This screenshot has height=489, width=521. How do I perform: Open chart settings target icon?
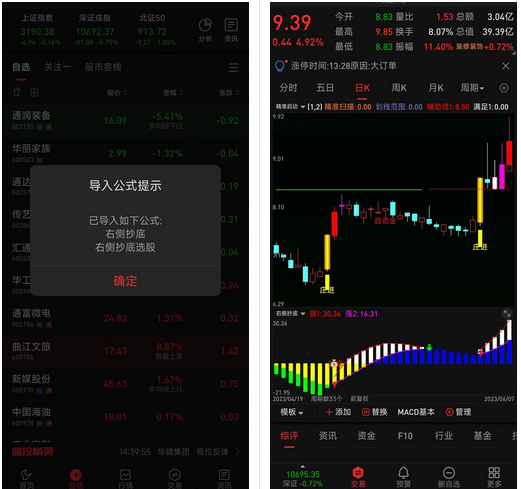point(504,88)
